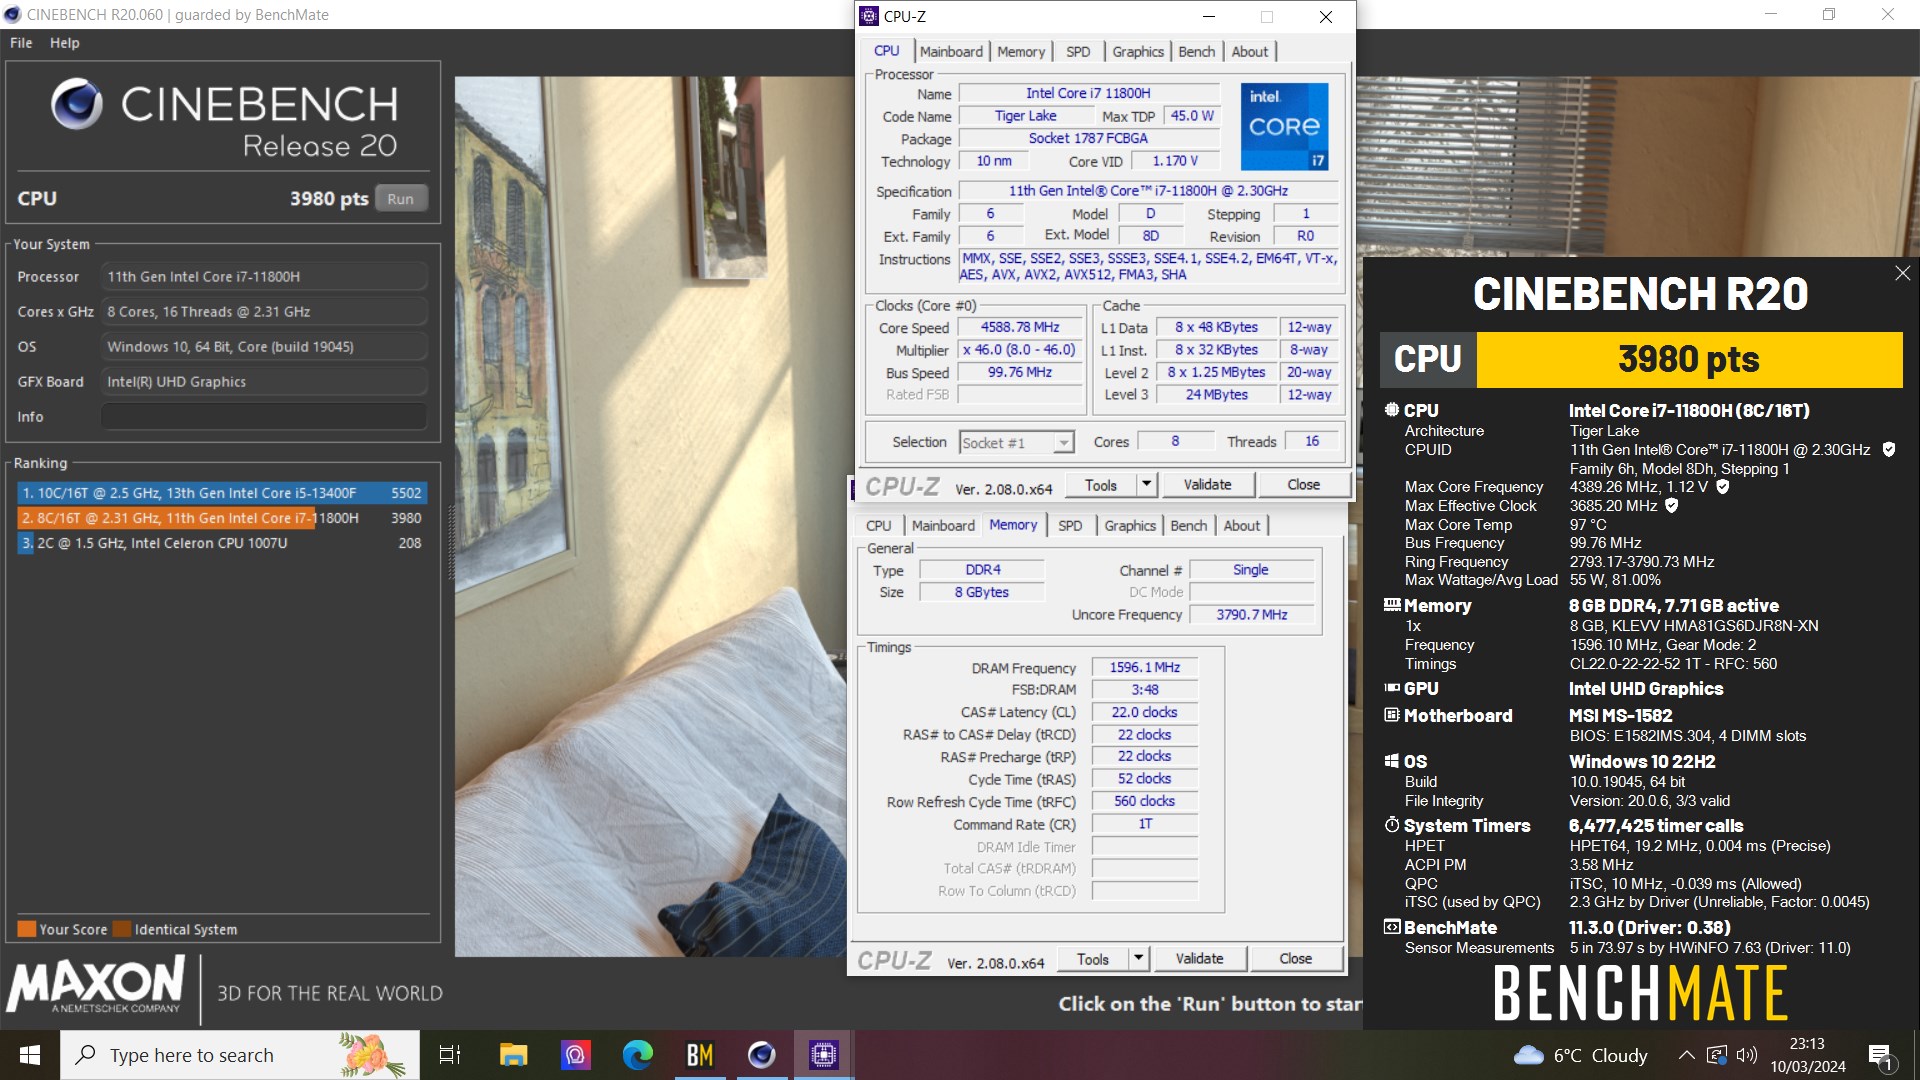
Task: Click the Intel Core i7 logo badge
Action: [1285, 127]
